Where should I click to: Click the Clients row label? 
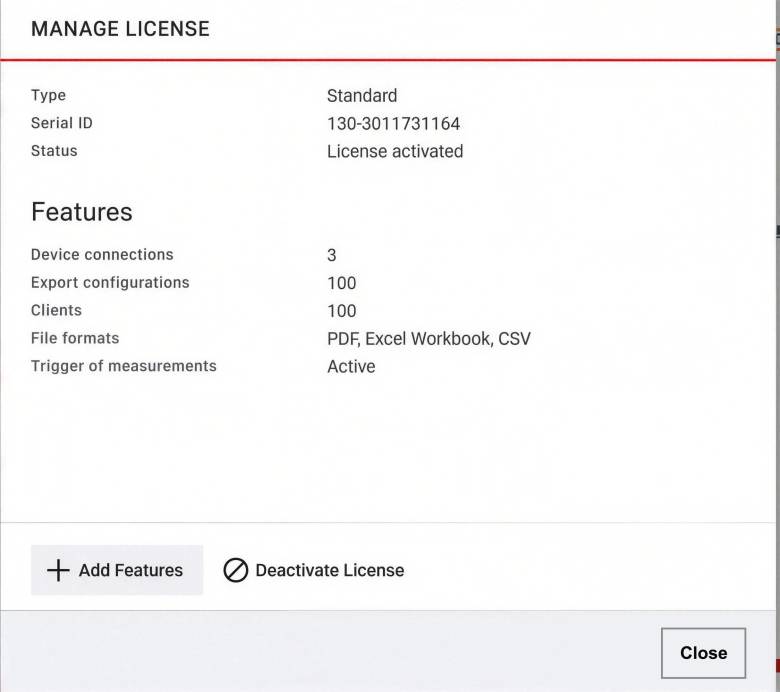pyautogui.click(x=56, y=311)
